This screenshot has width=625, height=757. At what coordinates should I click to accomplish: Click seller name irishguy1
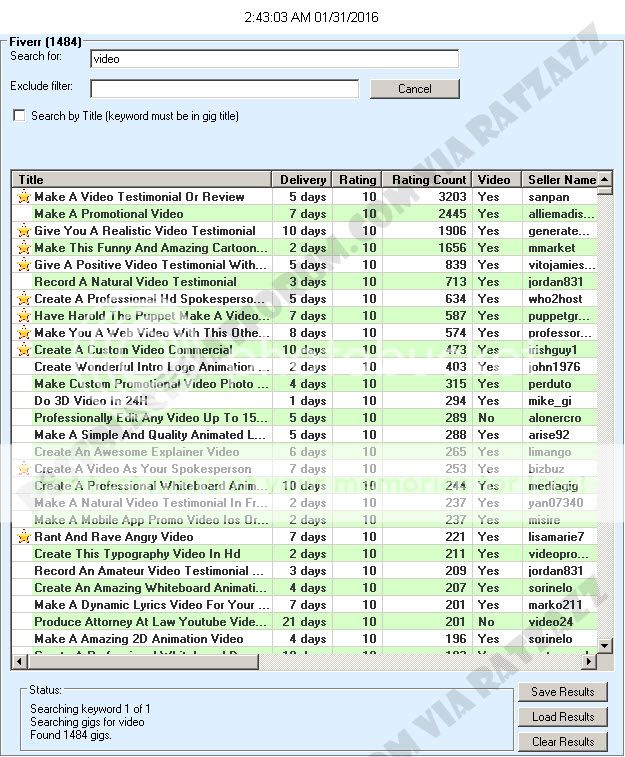click(553, 350)
